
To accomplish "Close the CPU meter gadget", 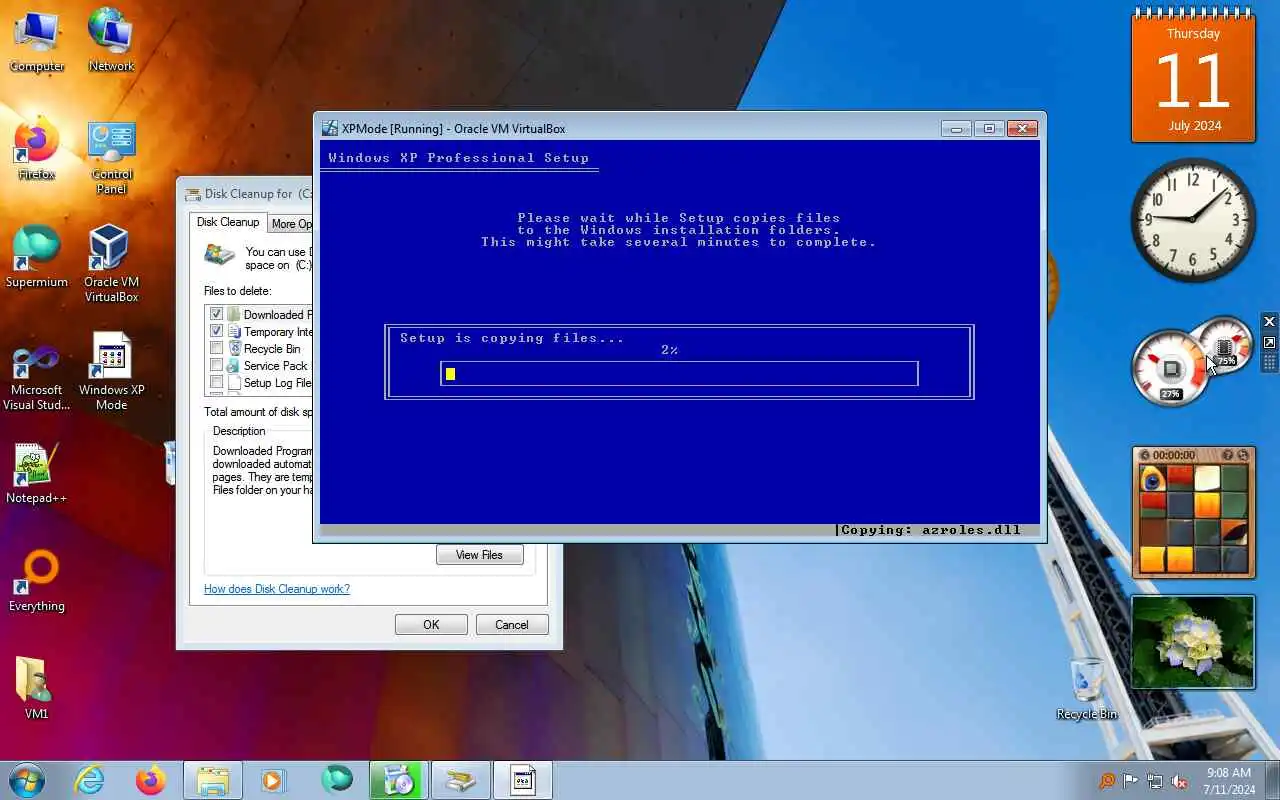I will point(1269,322).
